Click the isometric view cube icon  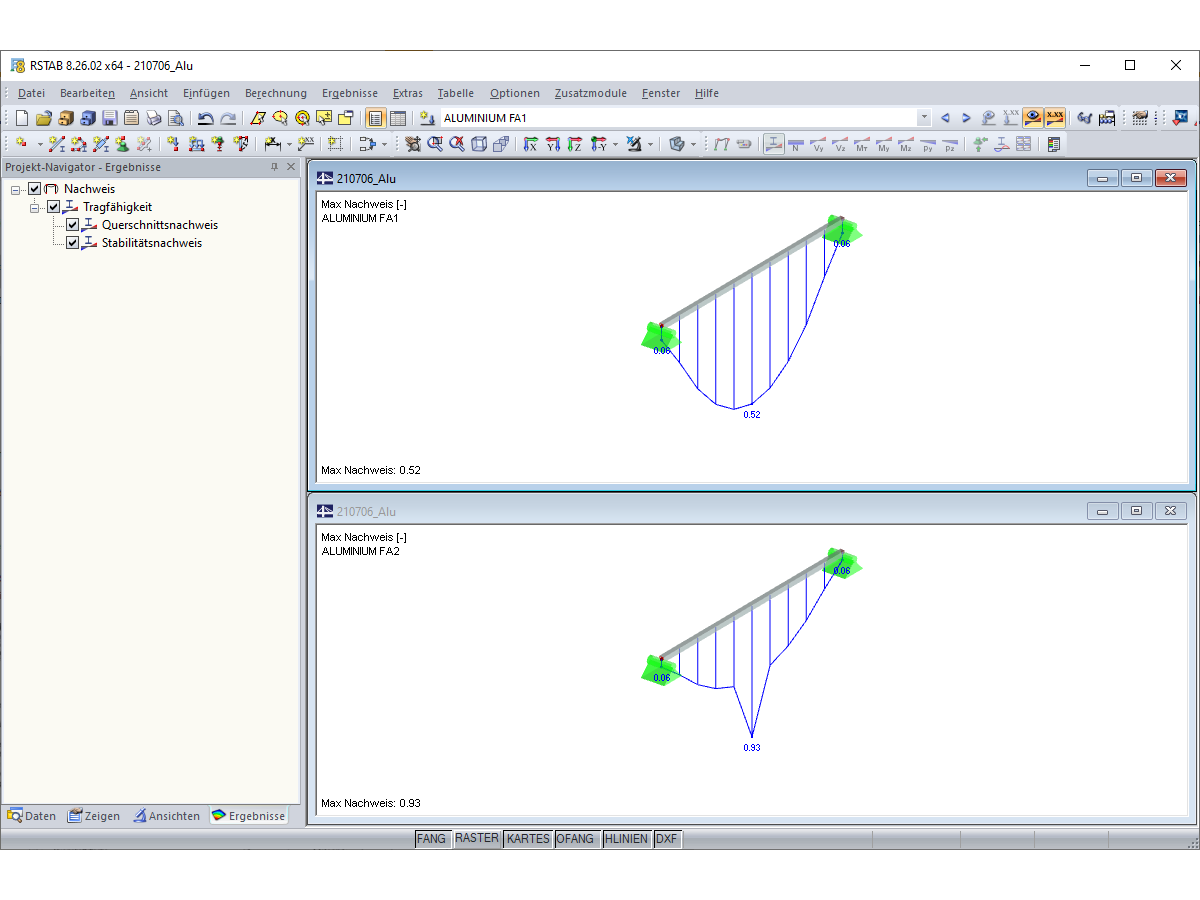(479, 144)
